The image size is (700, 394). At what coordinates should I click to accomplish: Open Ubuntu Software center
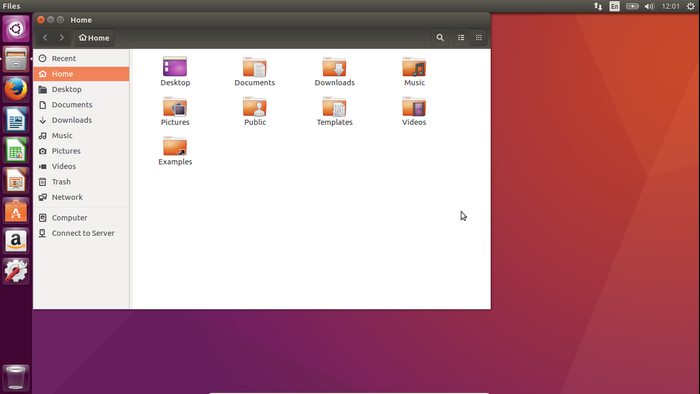(16, 211)
